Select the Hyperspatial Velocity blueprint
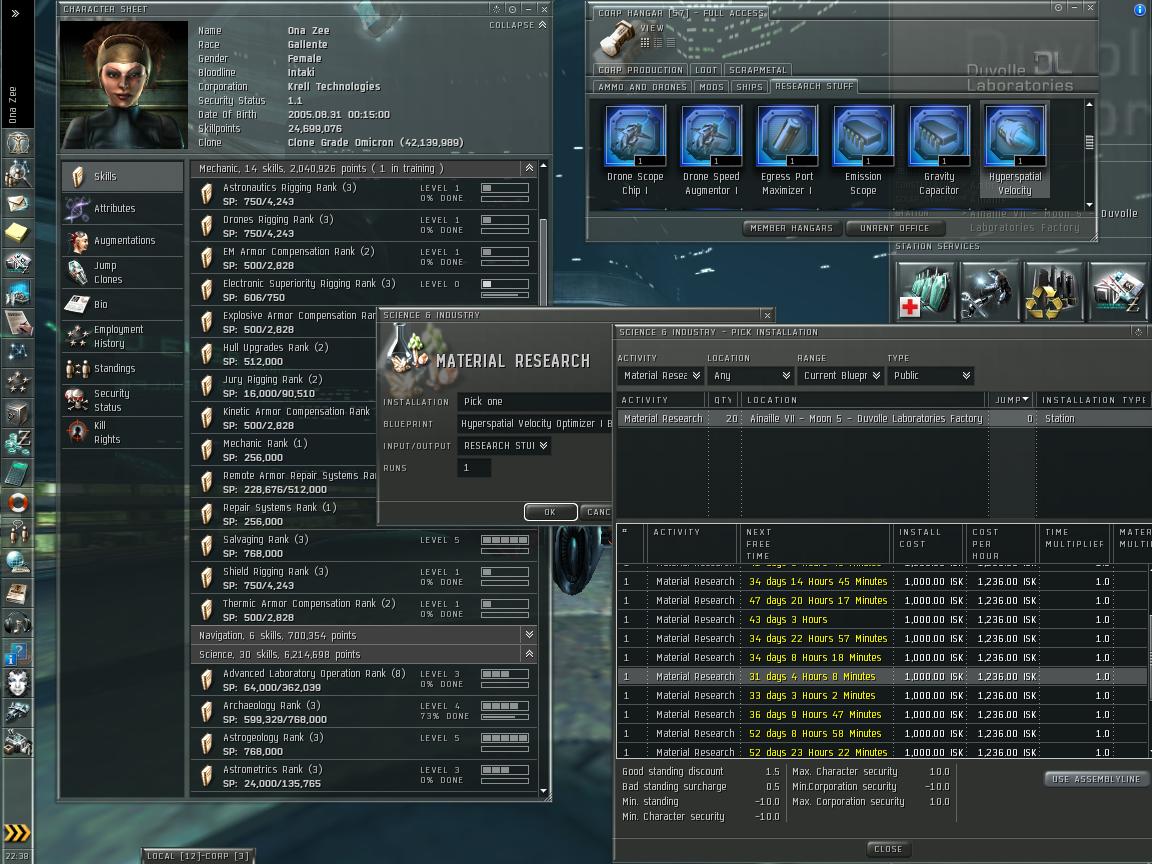Screen dimensions: 1152x864 (1015, 151)
